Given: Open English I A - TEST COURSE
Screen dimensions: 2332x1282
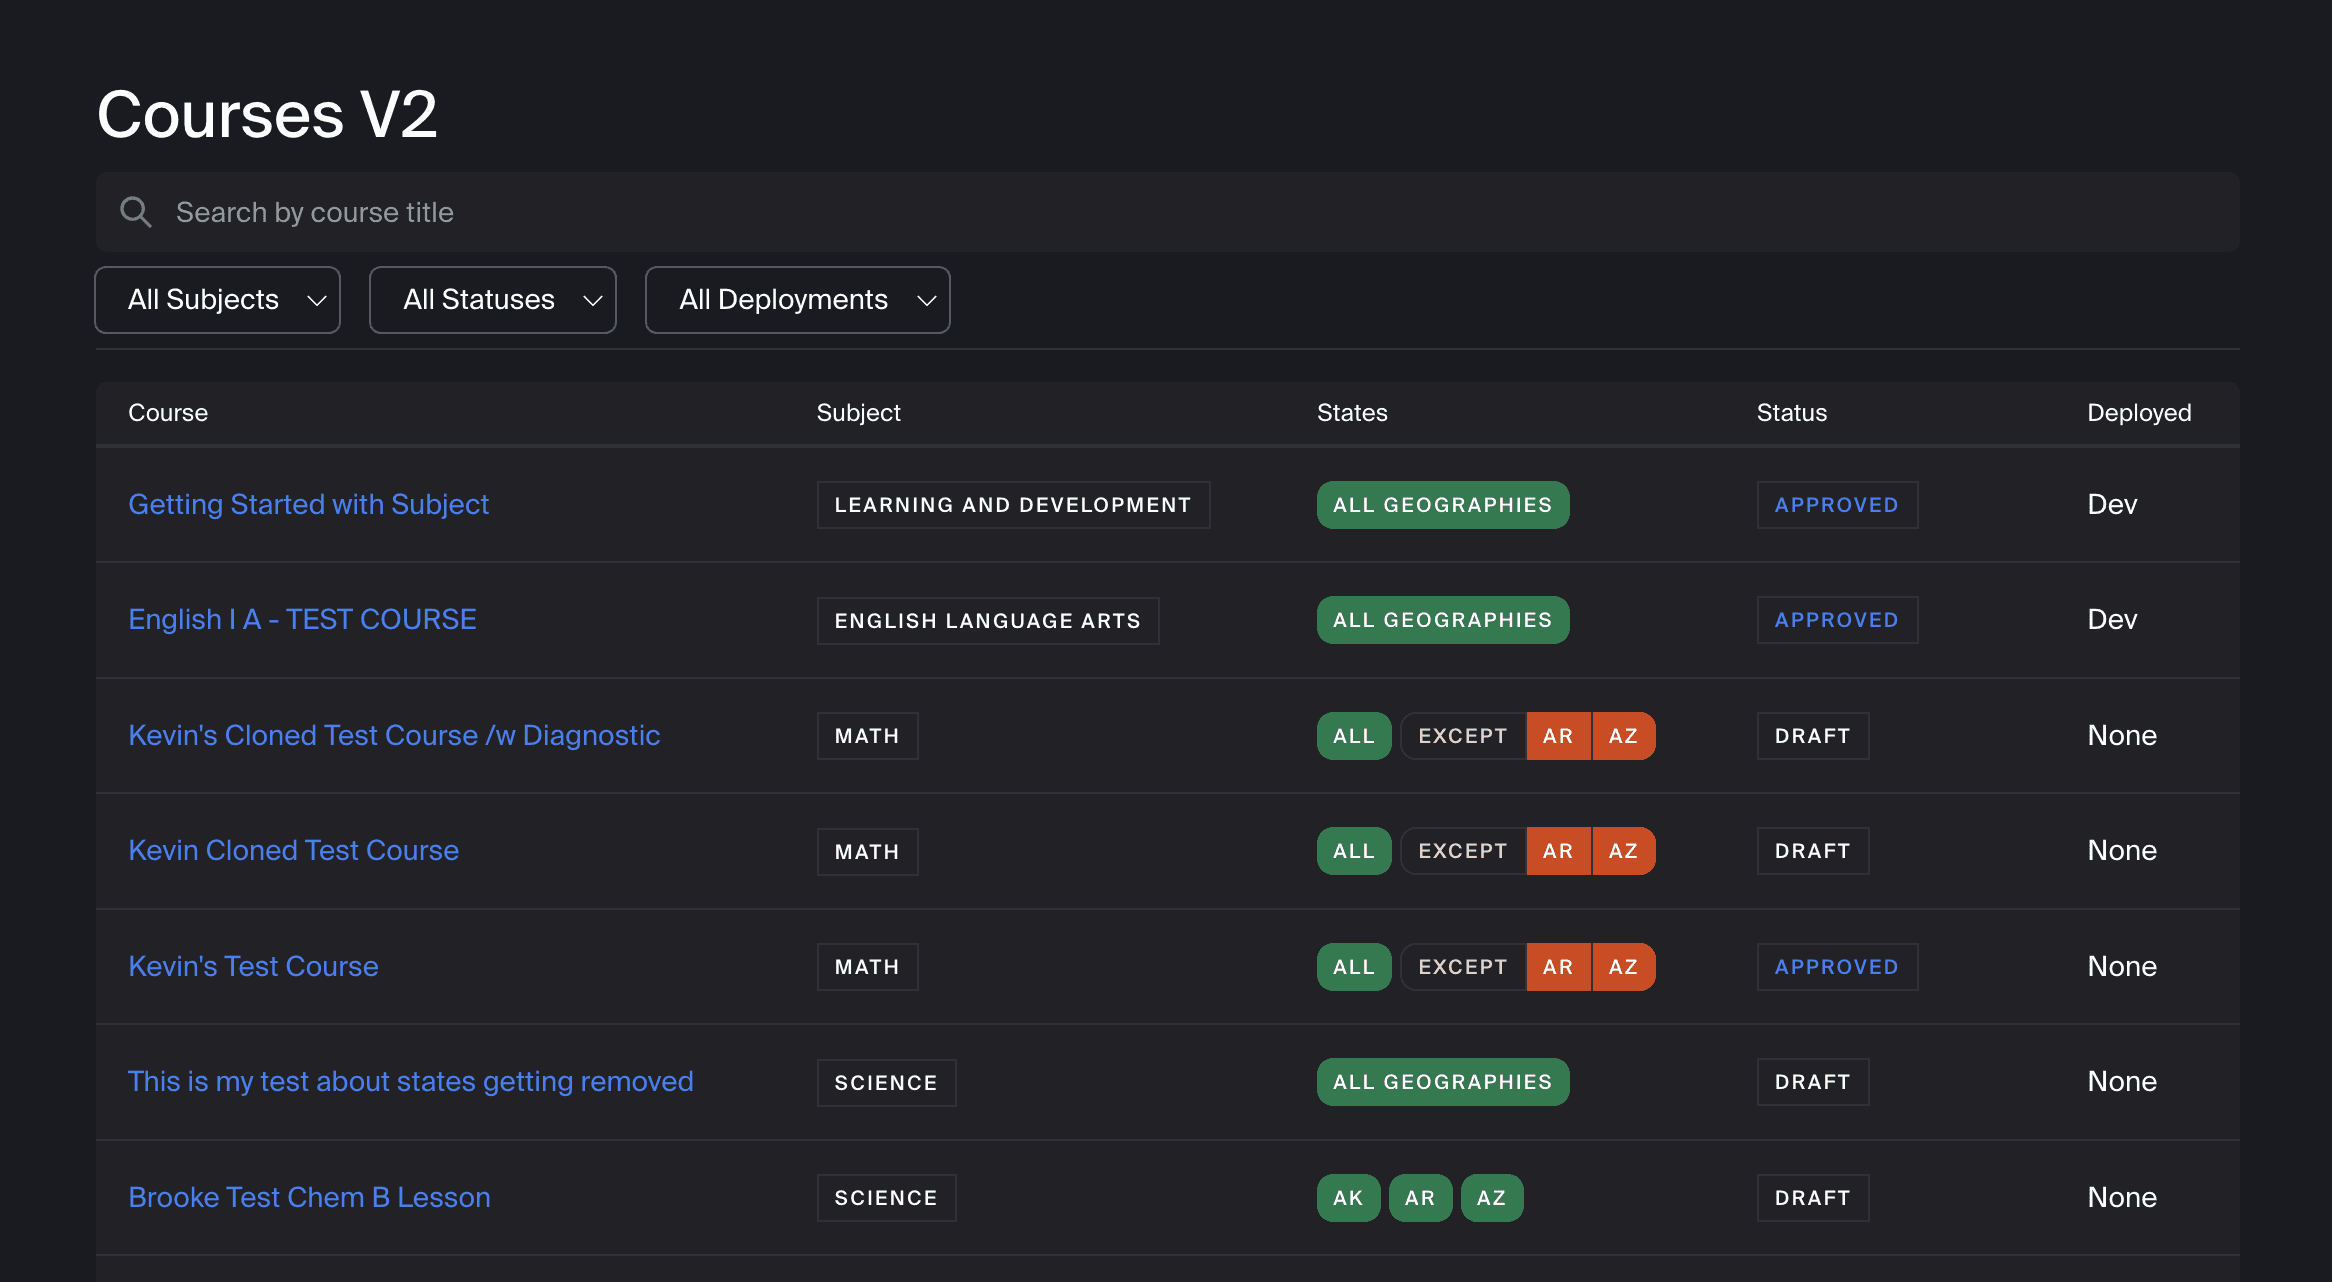Looking at the screenshot, I should [x=302, y=619].
